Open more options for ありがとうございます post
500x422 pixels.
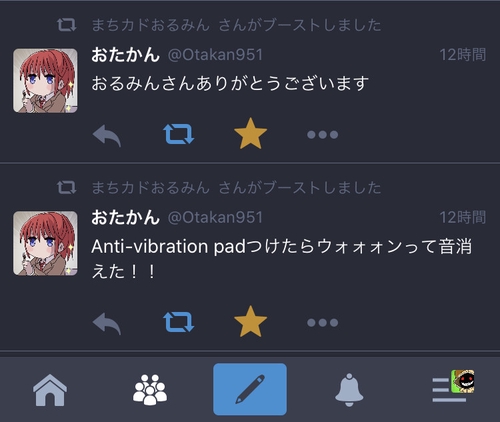coord(322,135)
